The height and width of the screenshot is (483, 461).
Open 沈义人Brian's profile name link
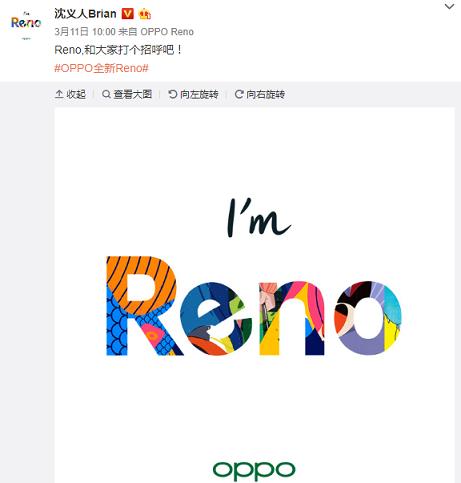click(85, 14)
